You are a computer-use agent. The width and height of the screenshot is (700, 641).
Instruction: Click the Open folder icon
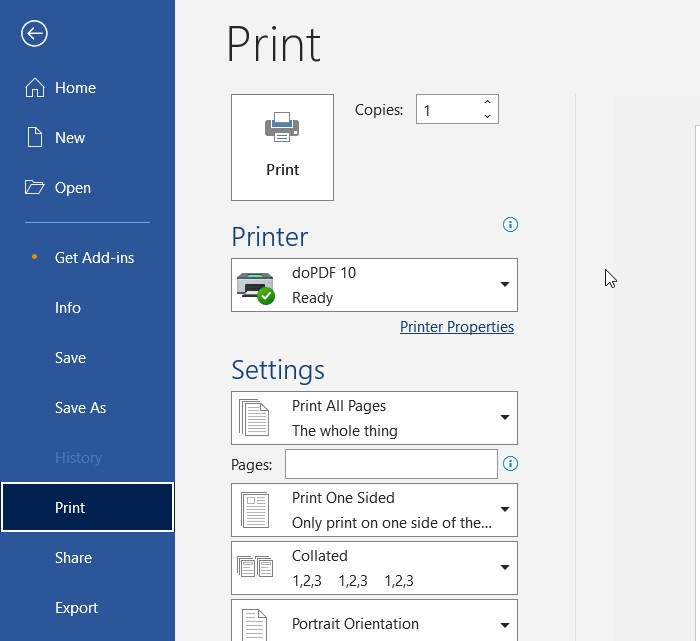(34, 187)
